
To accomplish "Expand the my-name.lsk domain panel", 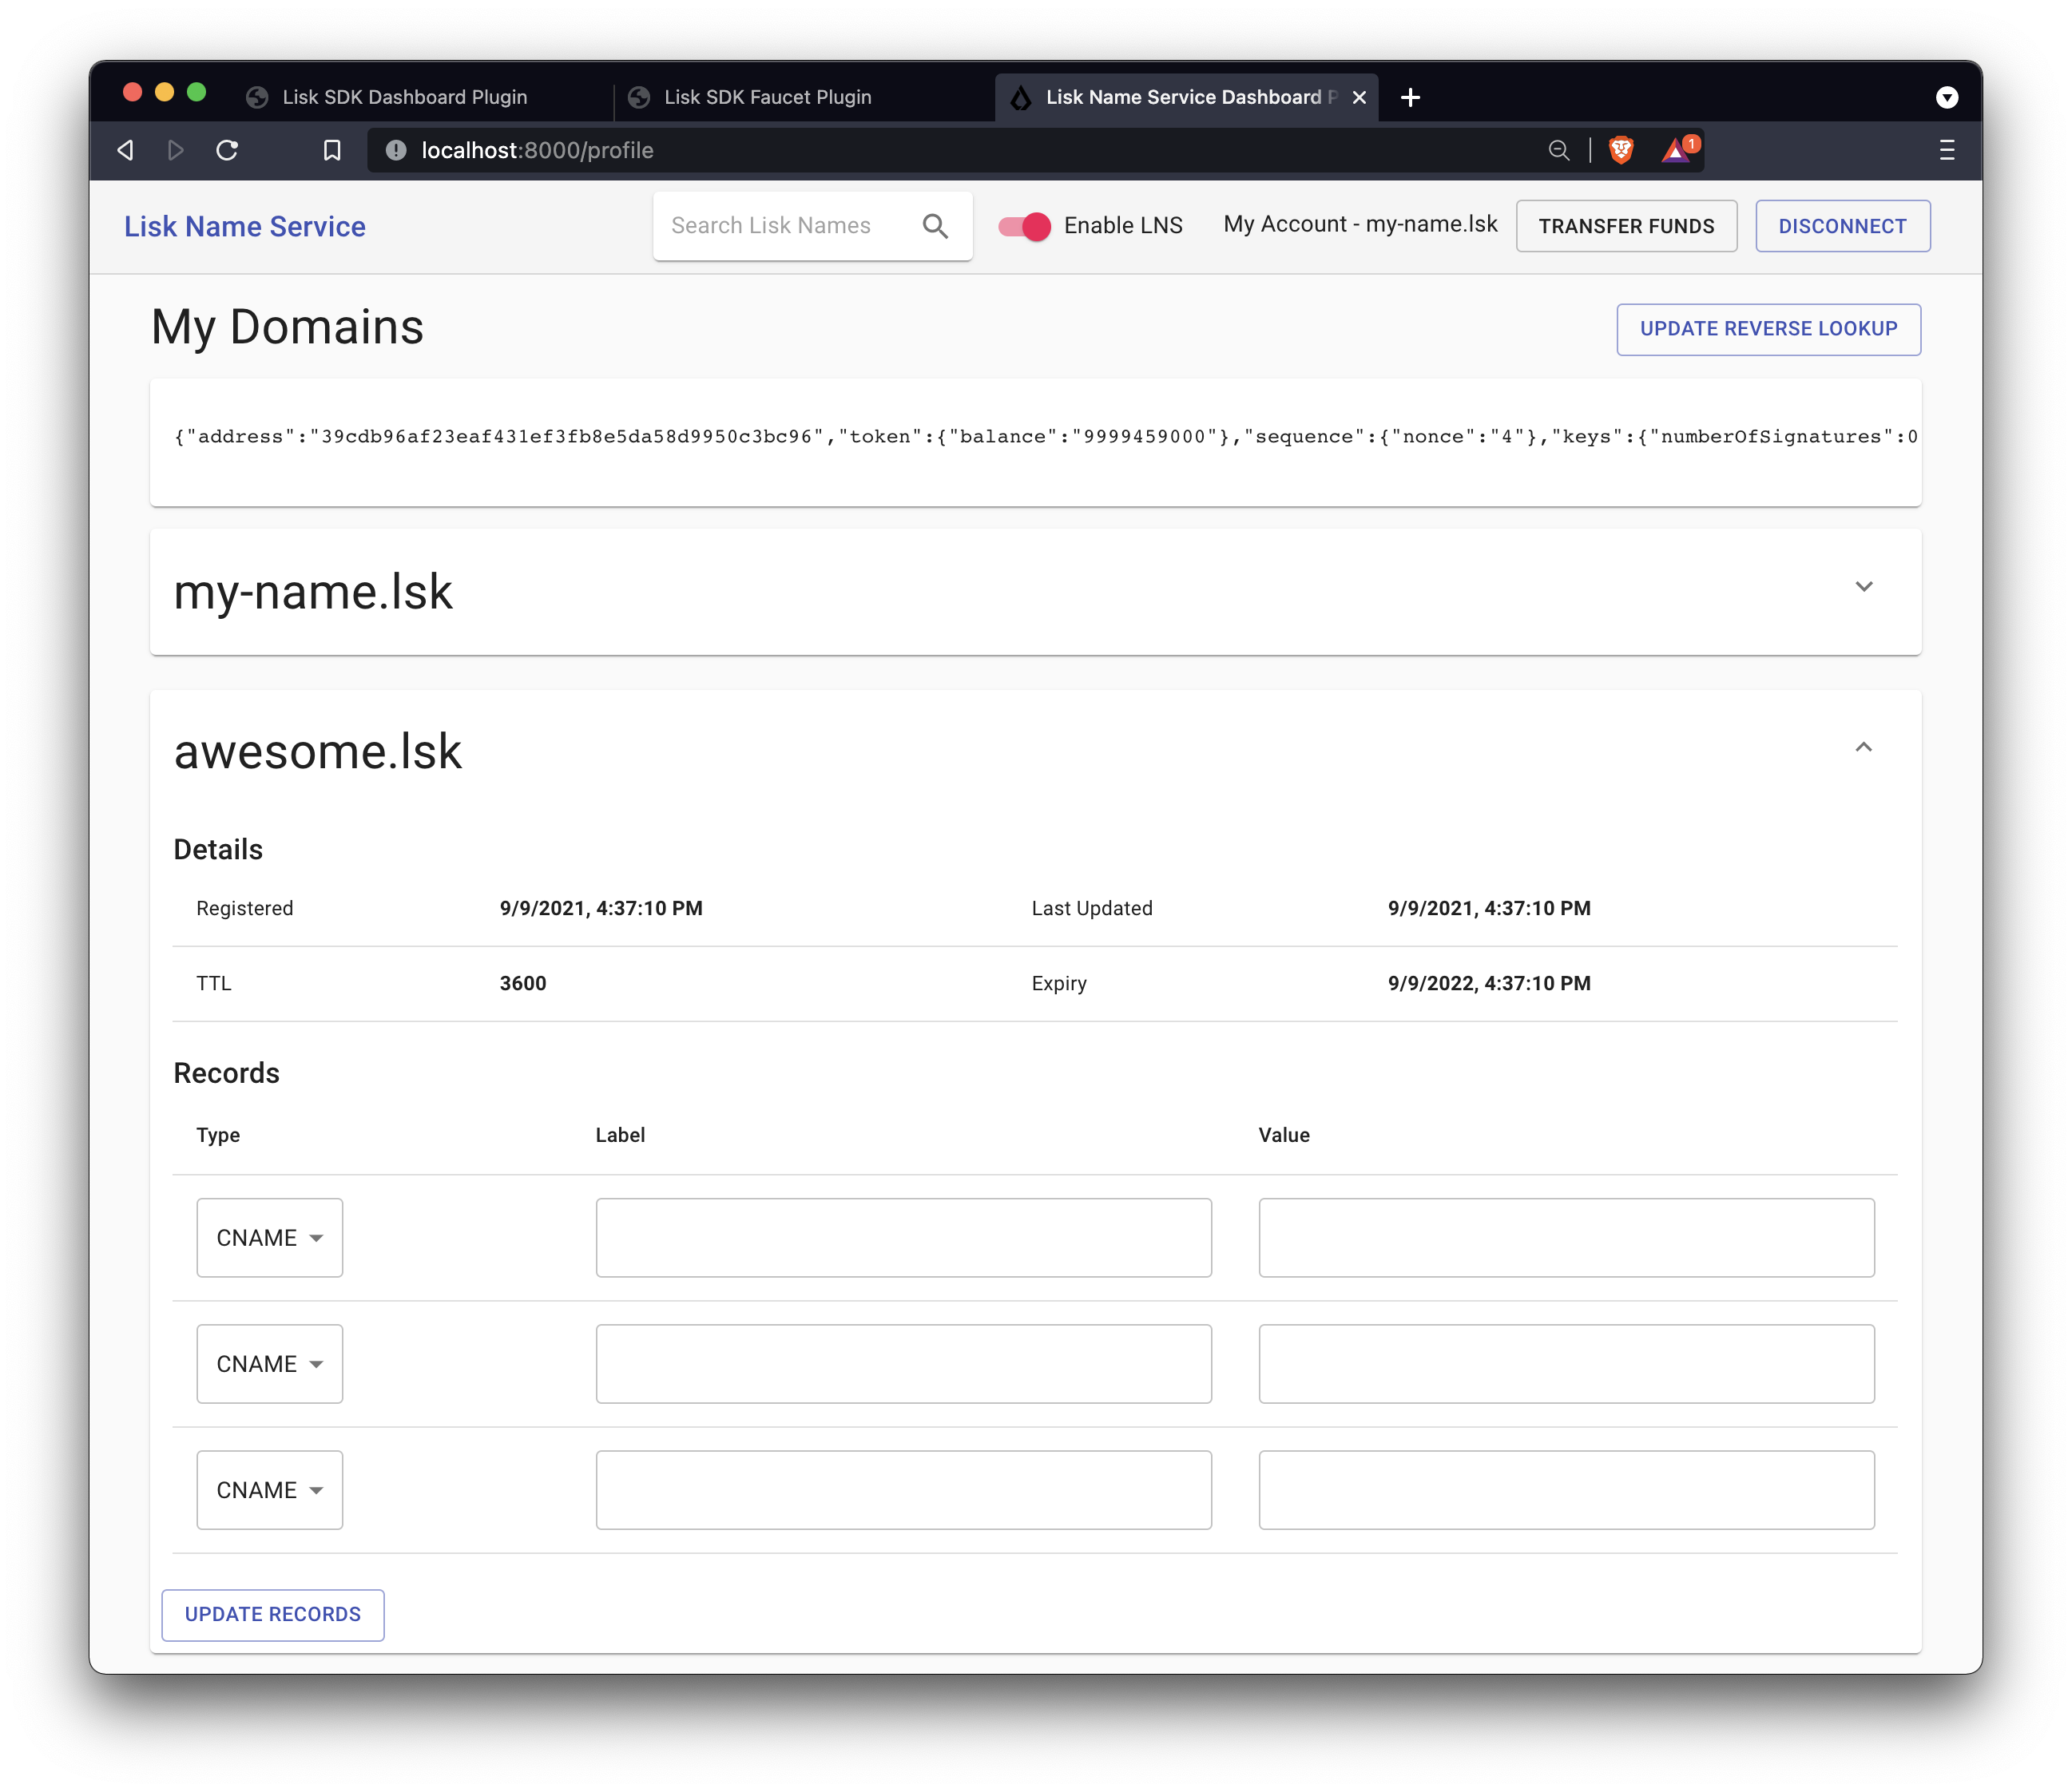I will point(1863,587).
